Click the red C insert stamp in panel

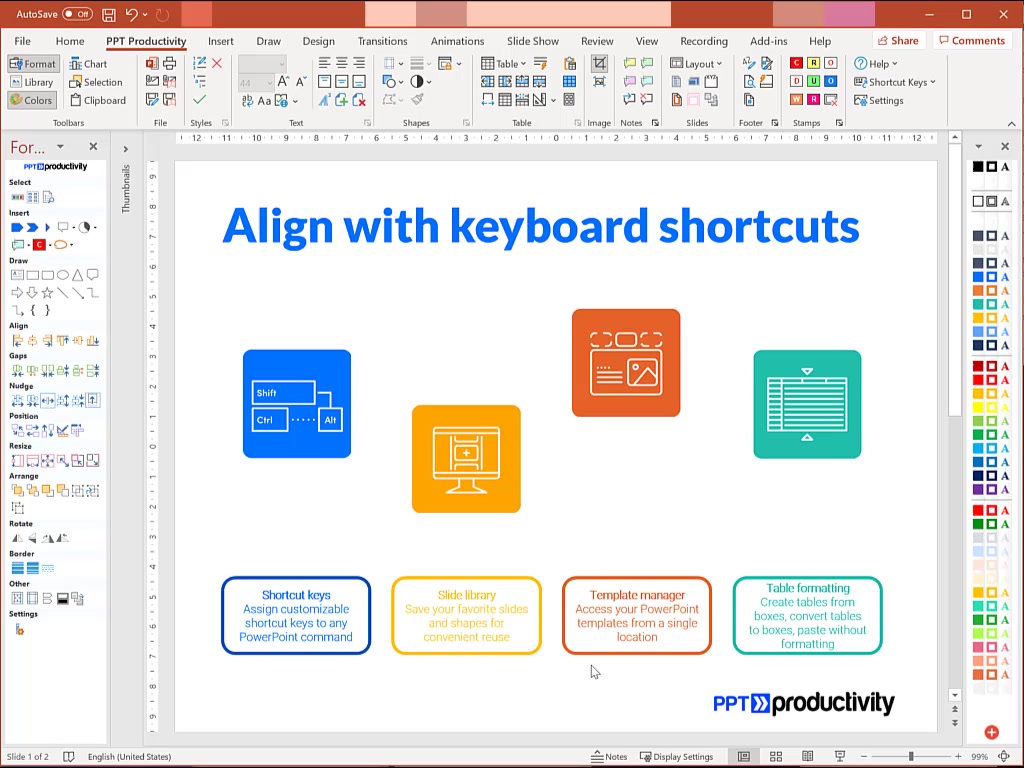point(39,244)
